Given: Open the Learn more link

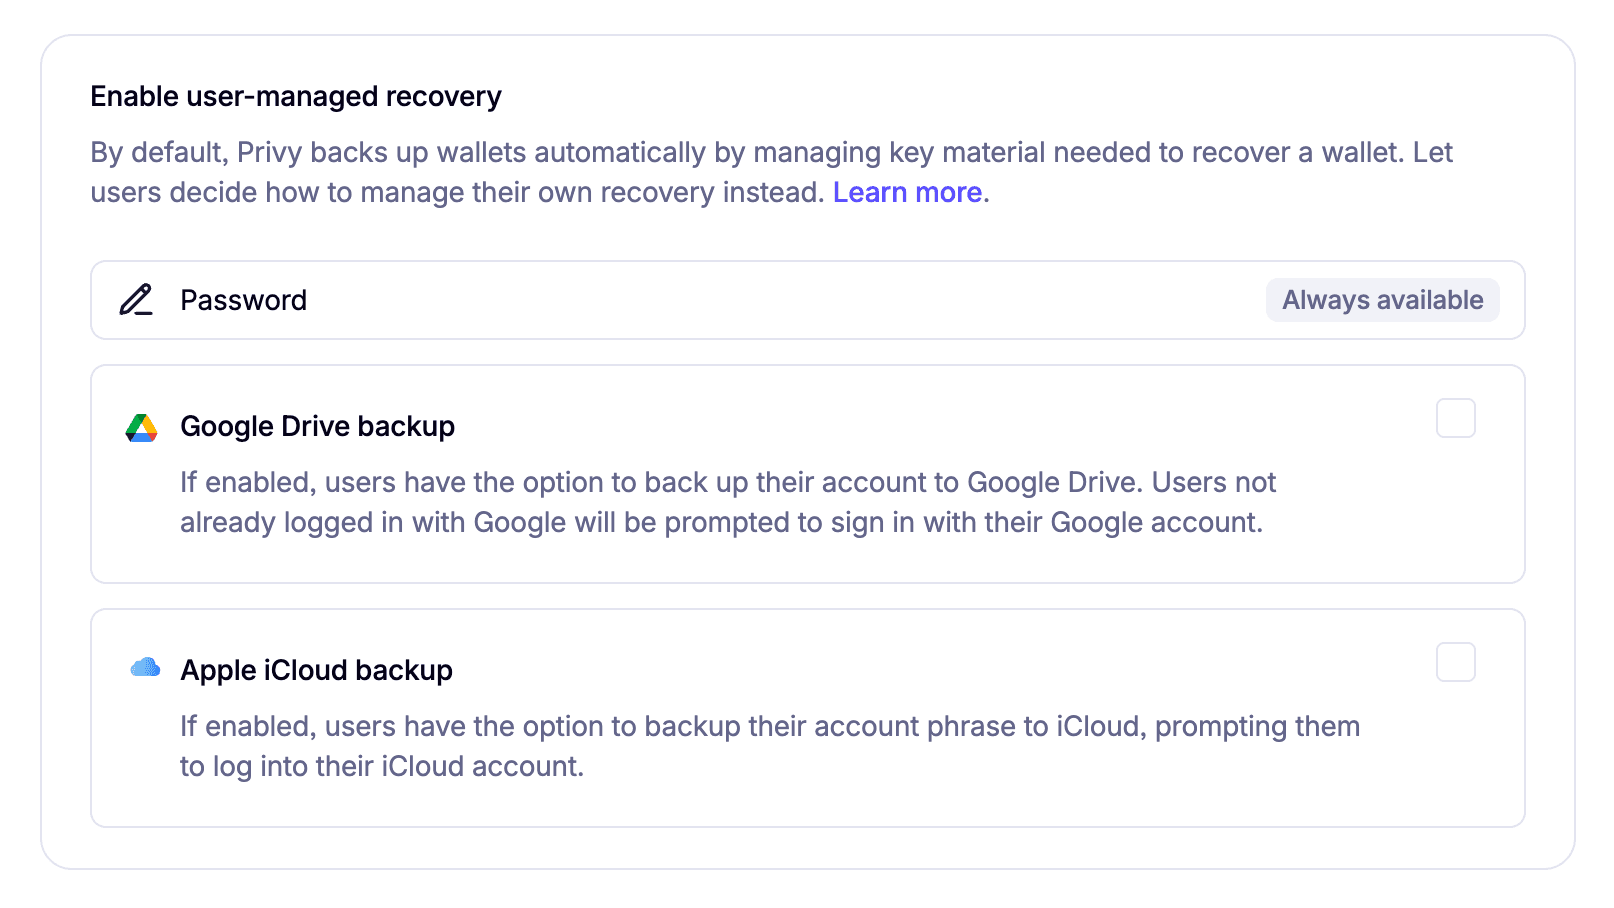Looking at the screenshot, I should pos(907,192).
